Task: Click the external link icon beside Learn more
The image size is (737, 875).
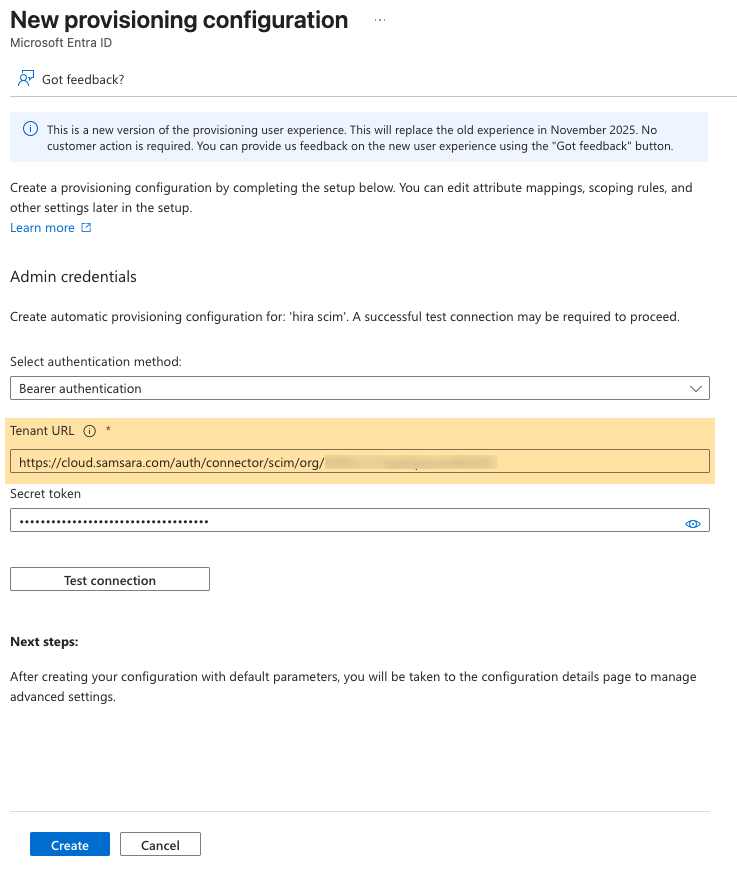Action: click(x=86, y=228)
